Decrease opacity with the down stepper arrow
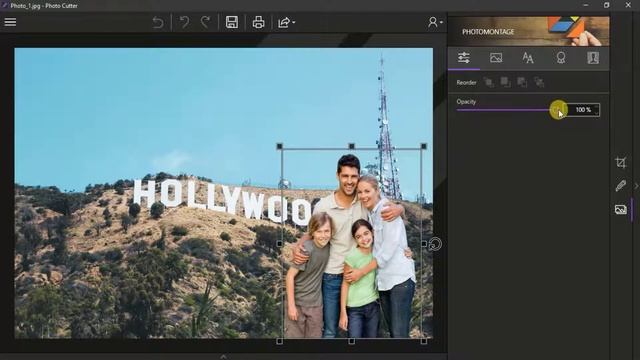The image size is (640, 360). tap(597, 113)
